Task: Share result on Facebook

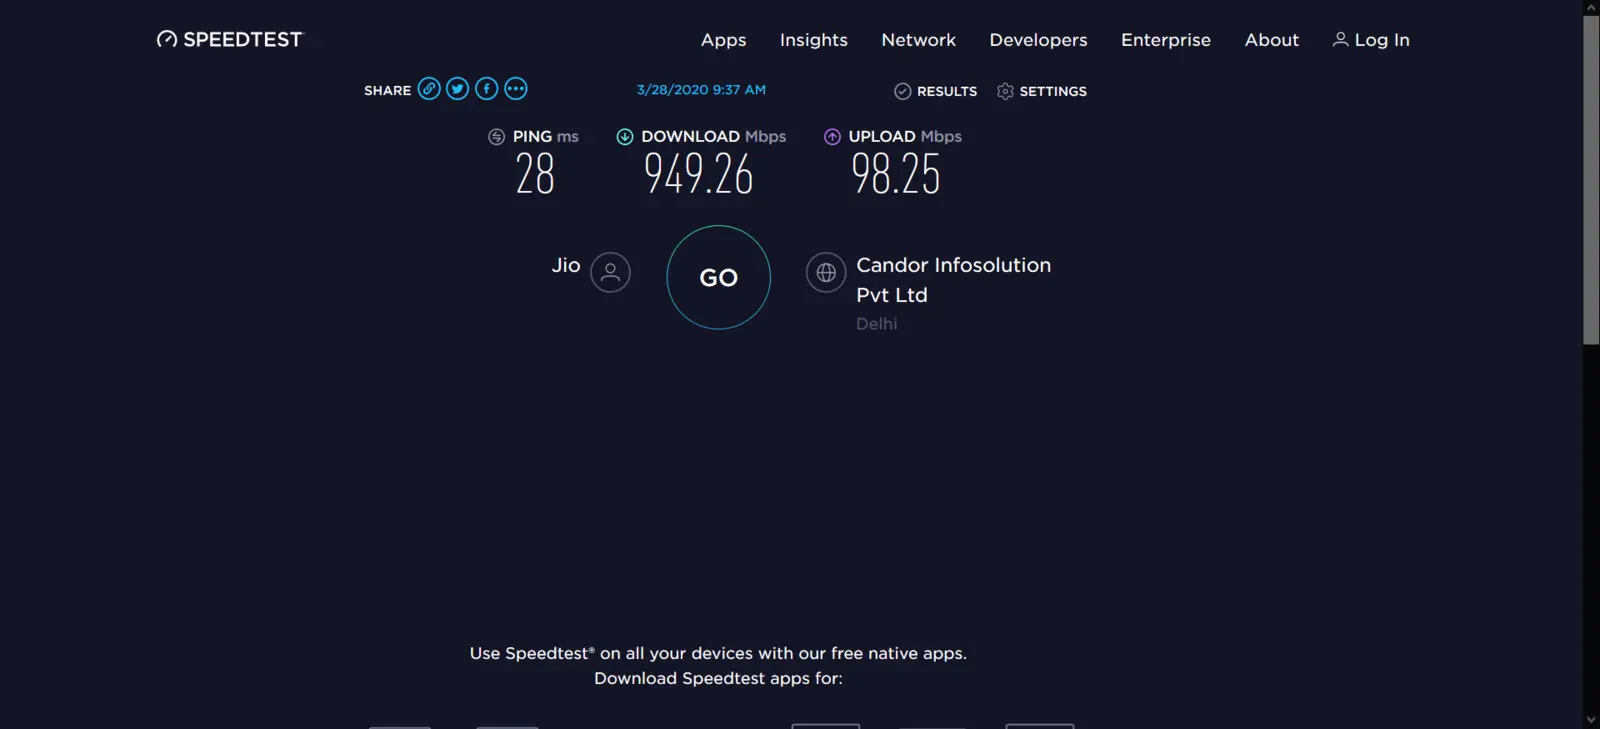Action: pos(487,89)
